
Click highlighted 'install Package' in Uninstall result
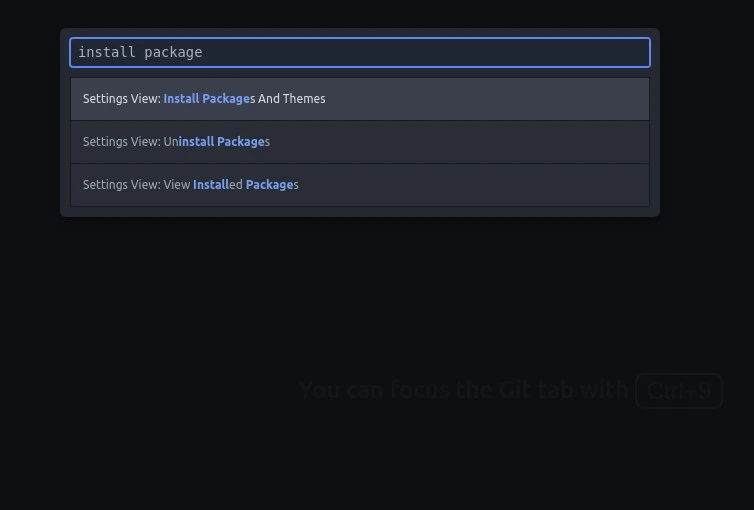pyautogui.click(x=221, y=142)
